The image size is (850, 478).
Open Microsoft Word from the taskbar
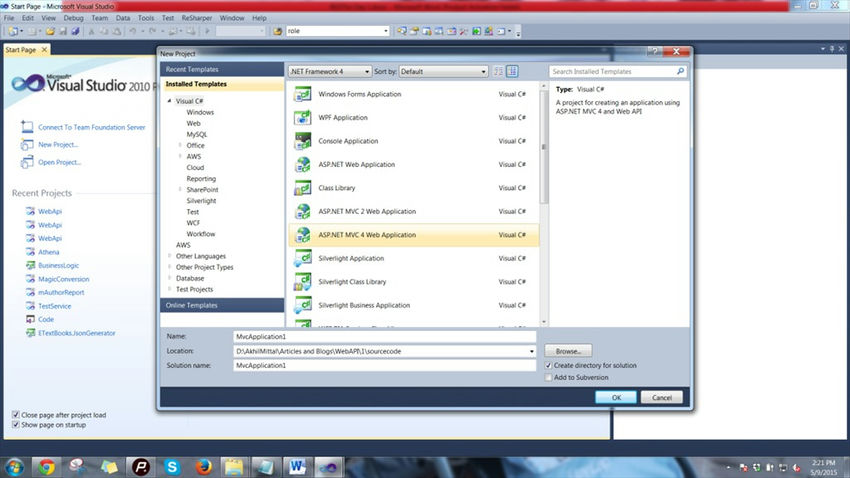pos(297,467)
